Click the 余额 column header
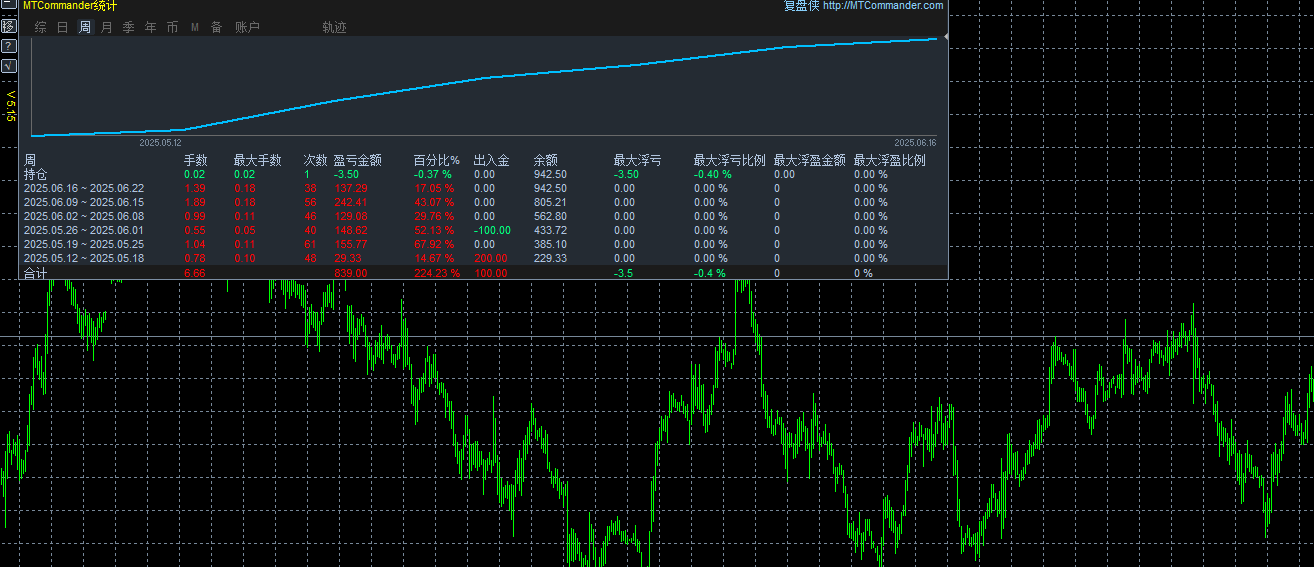This screenshot has height=567, width=1314. coord(545,160)
